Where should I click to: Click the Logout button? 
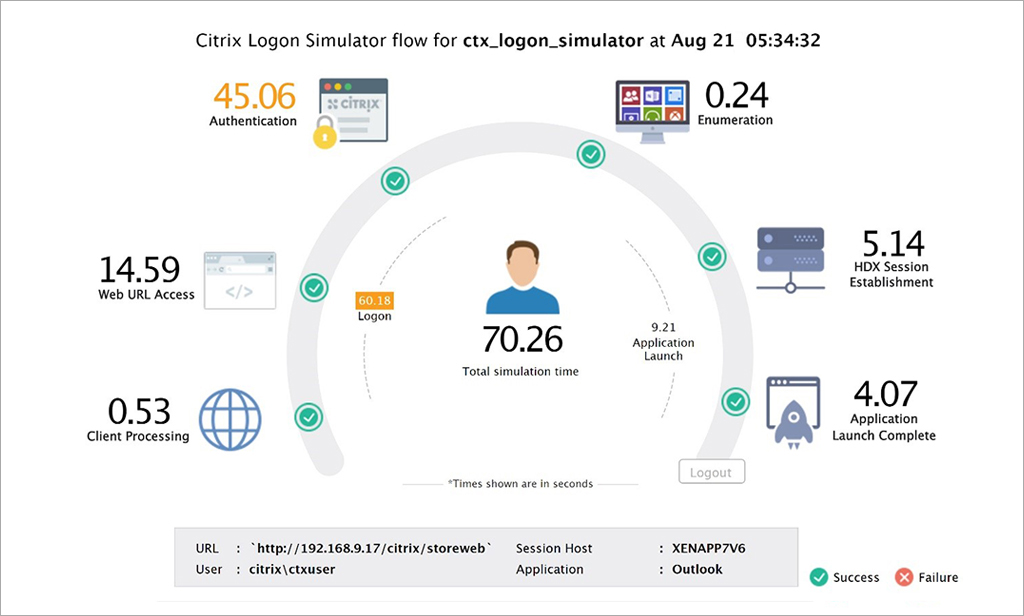point(712,472)
